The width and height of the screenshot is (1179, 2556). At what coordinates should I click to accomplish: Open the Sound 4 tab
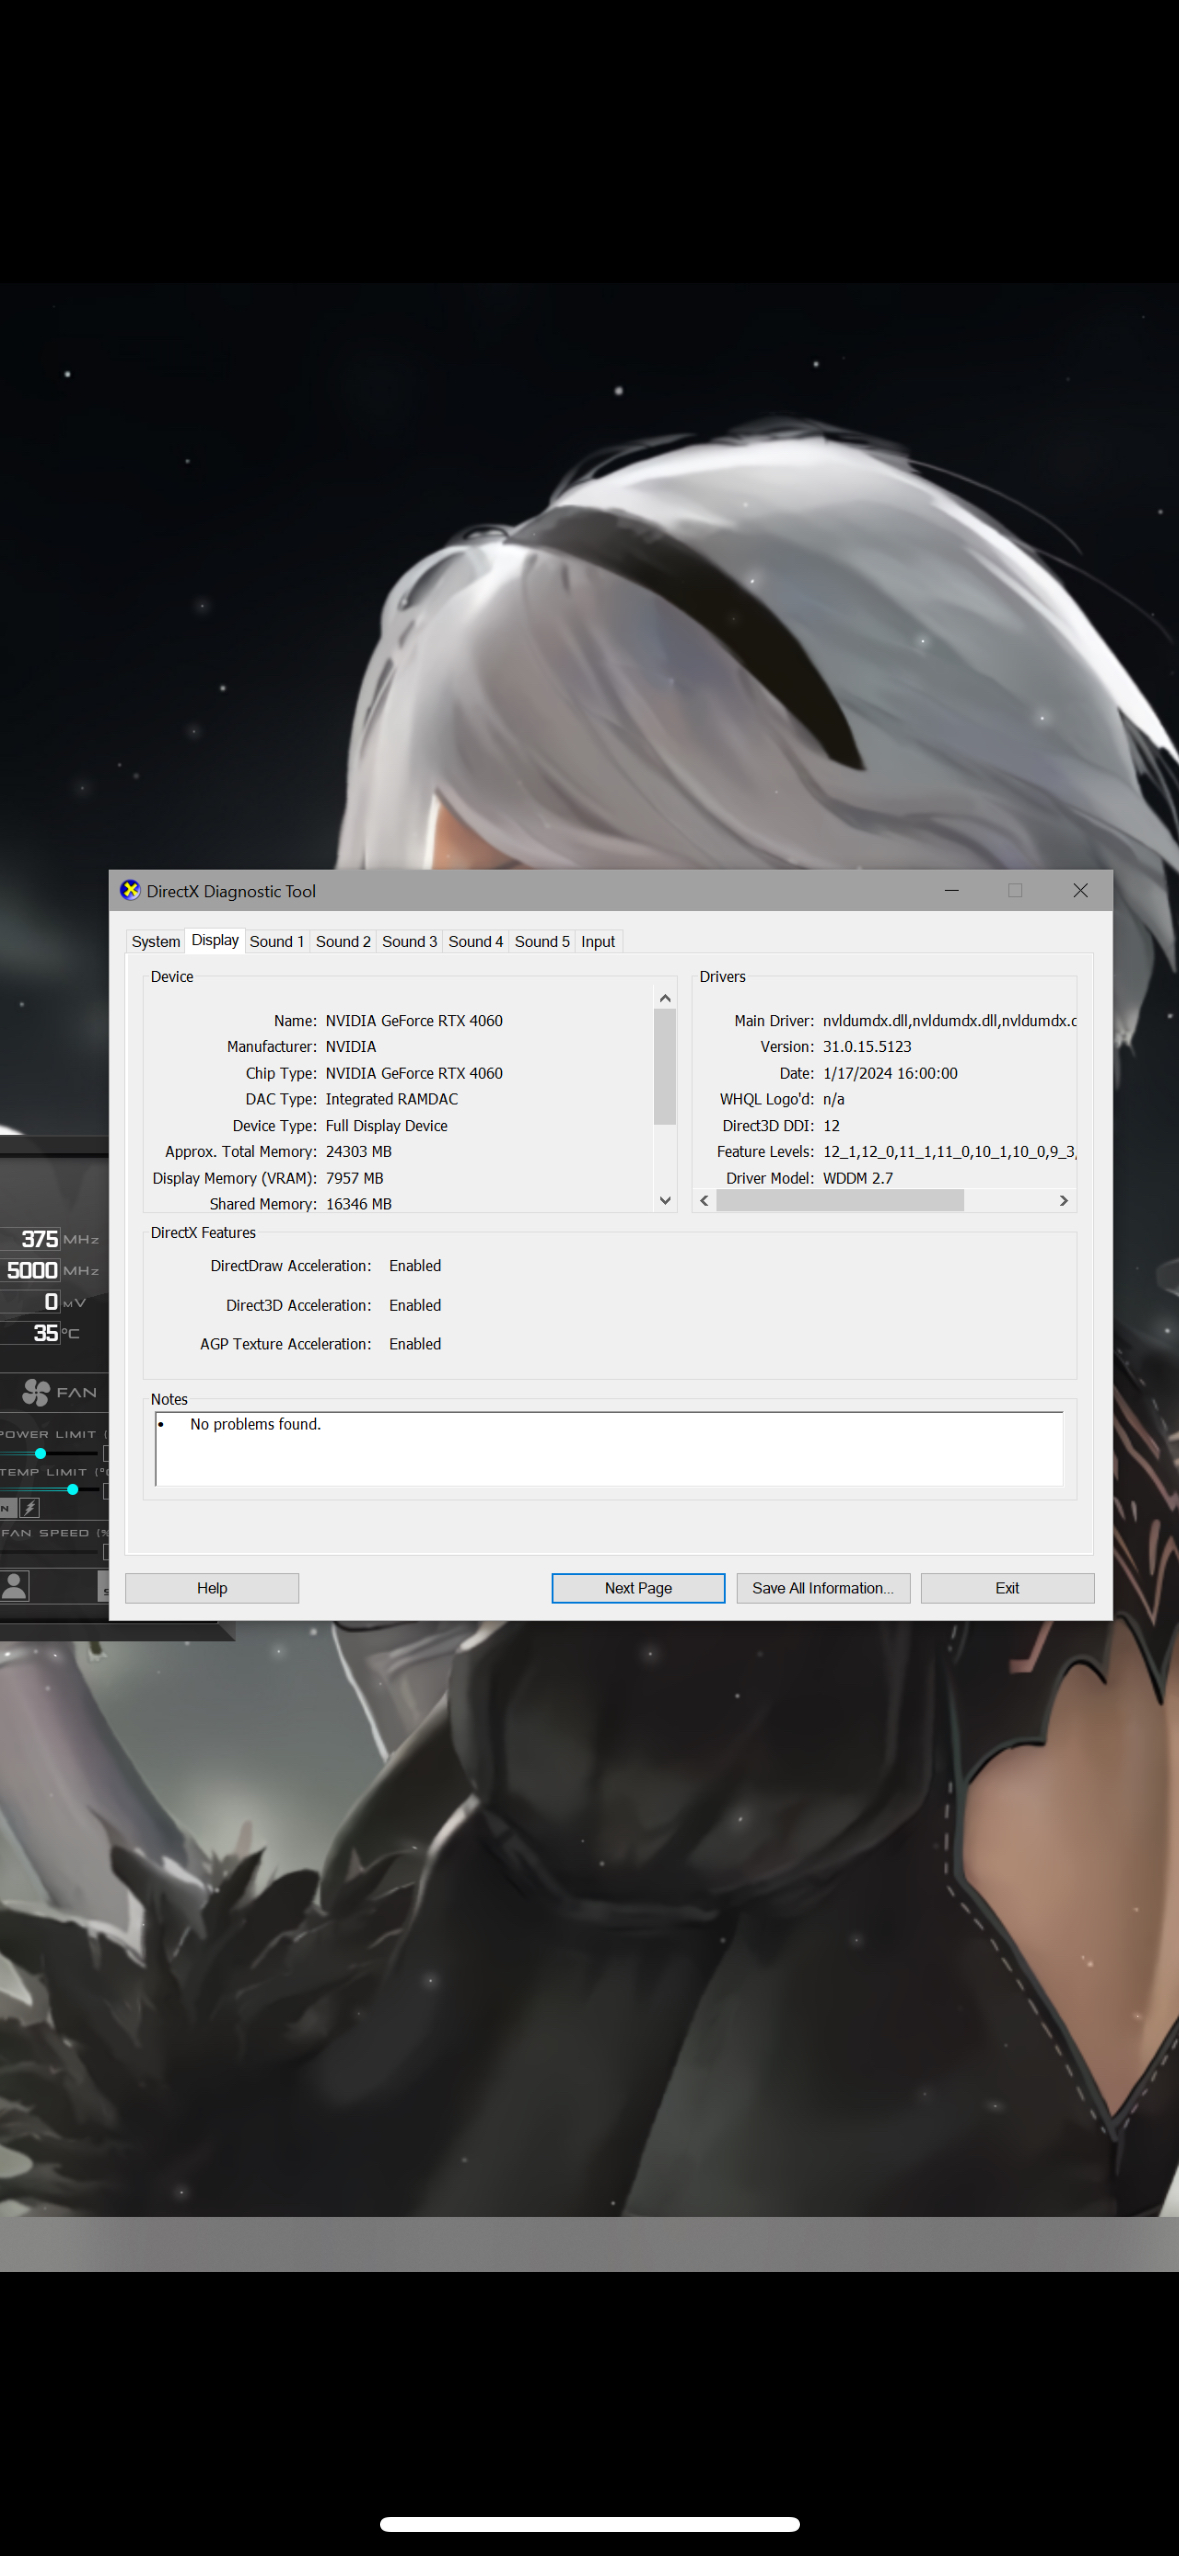[x=475, y=941]
